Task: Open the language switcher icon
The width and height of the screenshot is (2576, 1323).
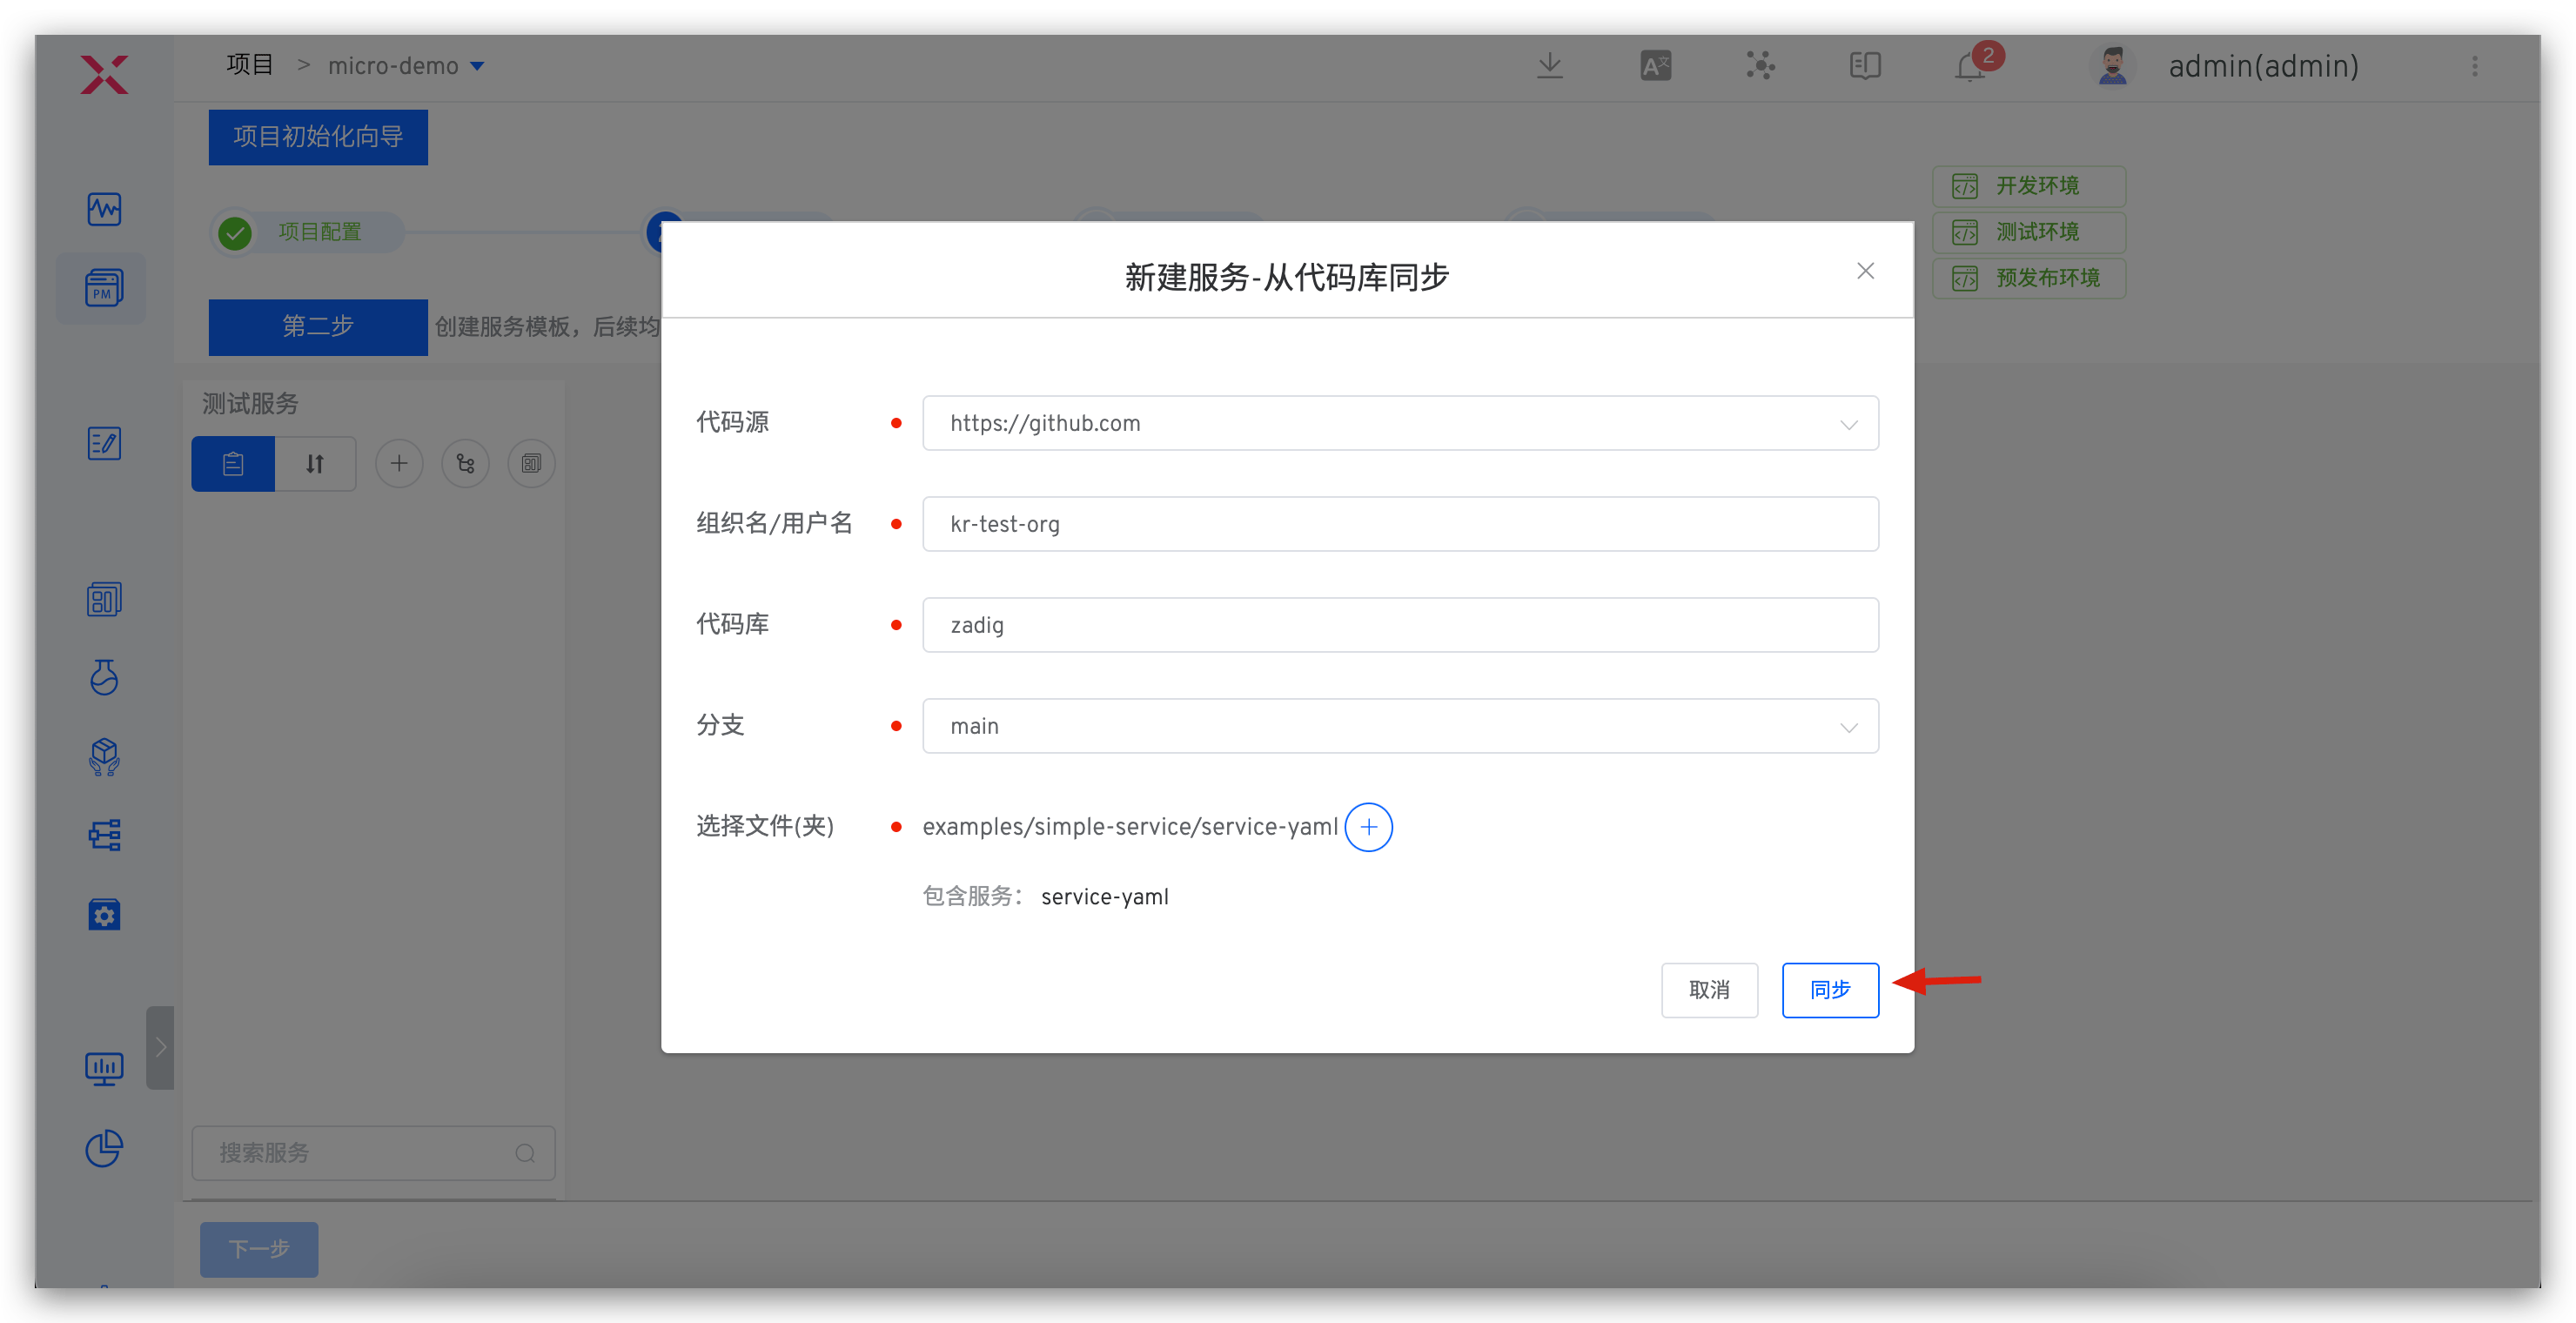Action: tap(1655, 65)
